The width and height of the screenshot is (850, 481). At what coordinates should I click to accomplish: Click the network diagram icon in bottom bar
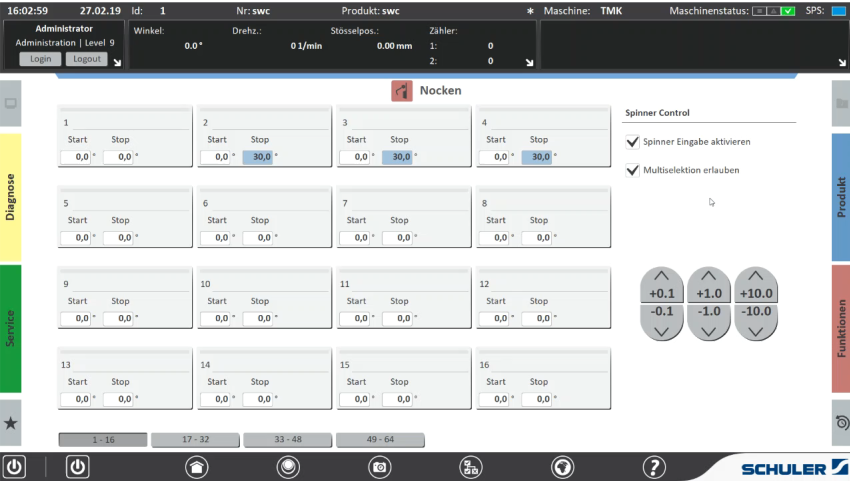(x=471, y=466)
